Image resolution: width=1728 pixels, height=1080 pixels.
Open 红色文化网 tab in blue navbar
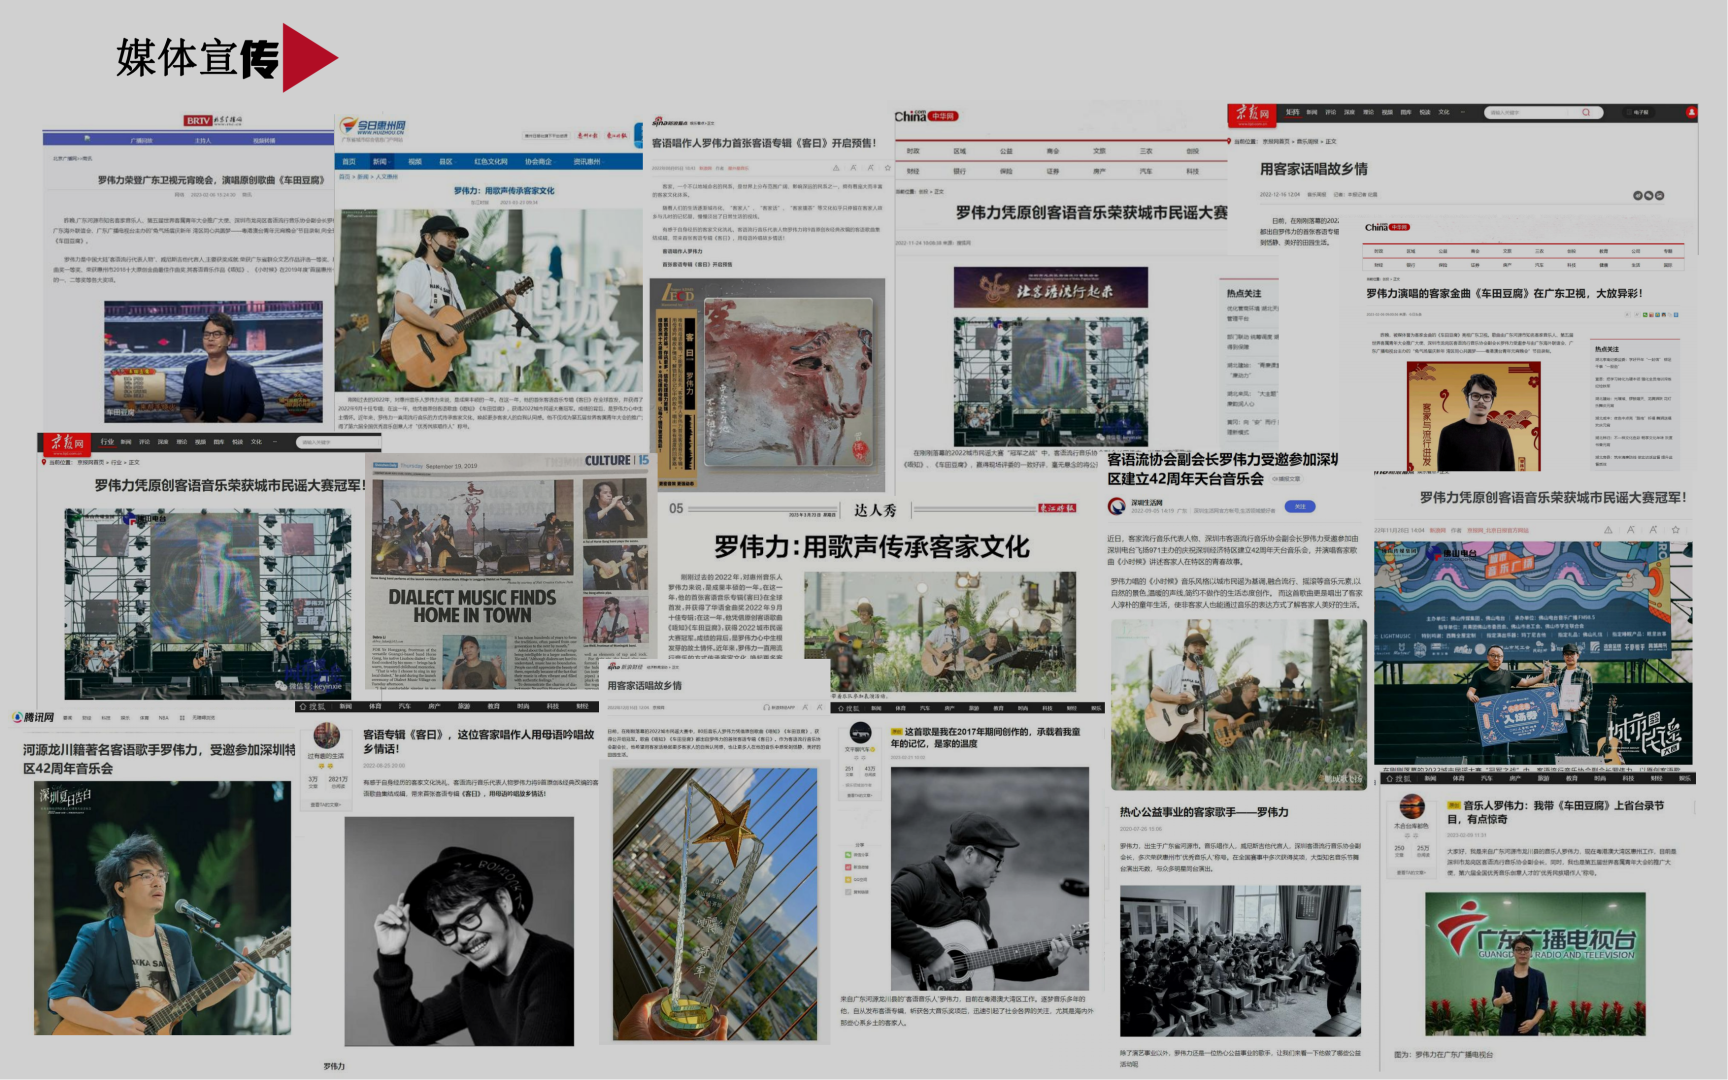490,161
